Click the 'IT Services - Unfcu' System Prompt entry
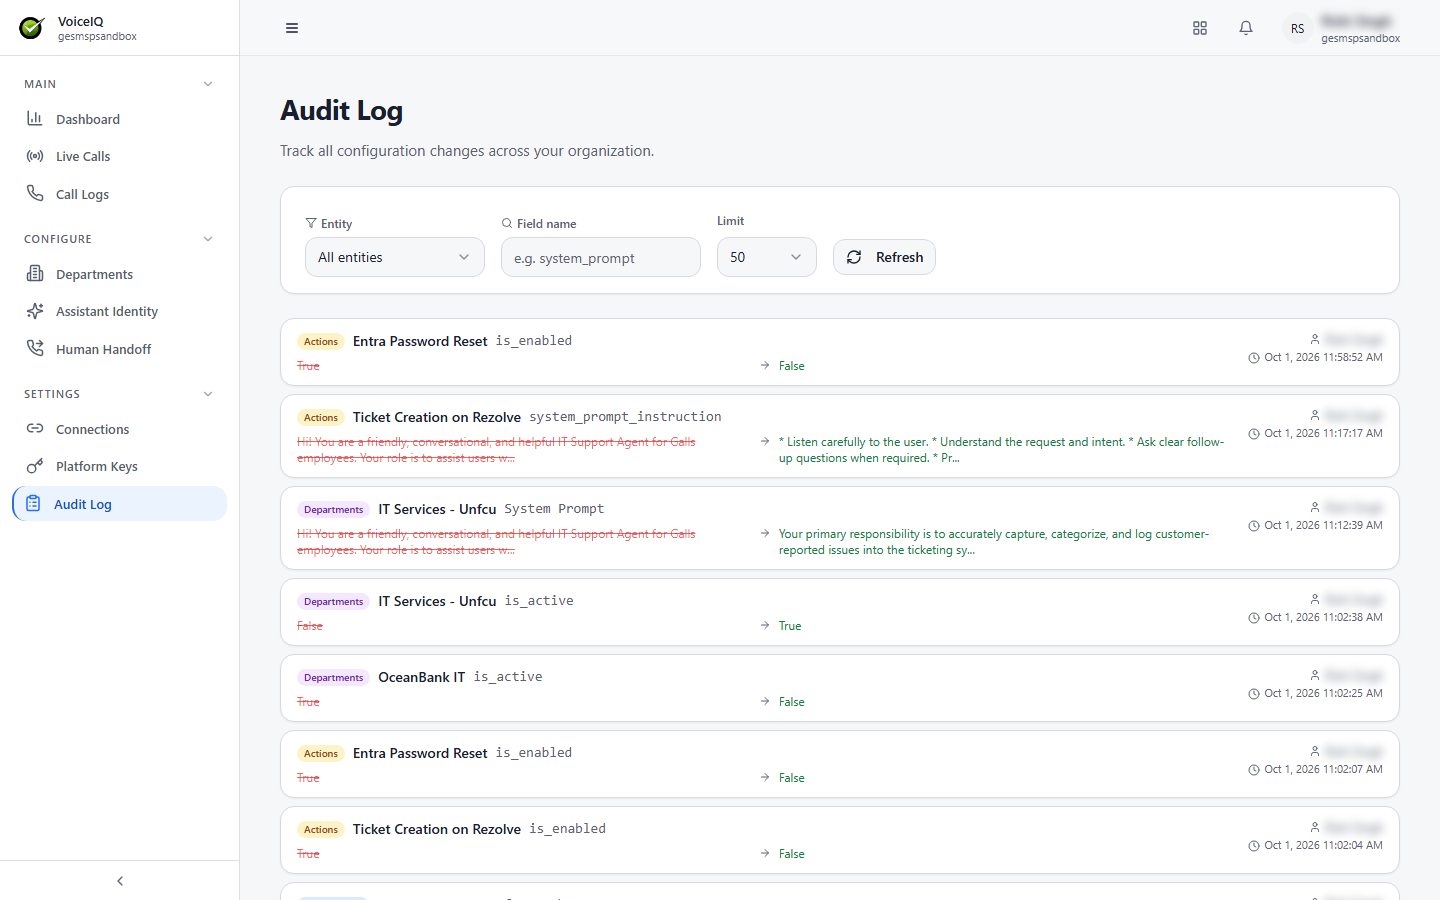Viewport: 1440px width, 900px height. coord(840,528)
